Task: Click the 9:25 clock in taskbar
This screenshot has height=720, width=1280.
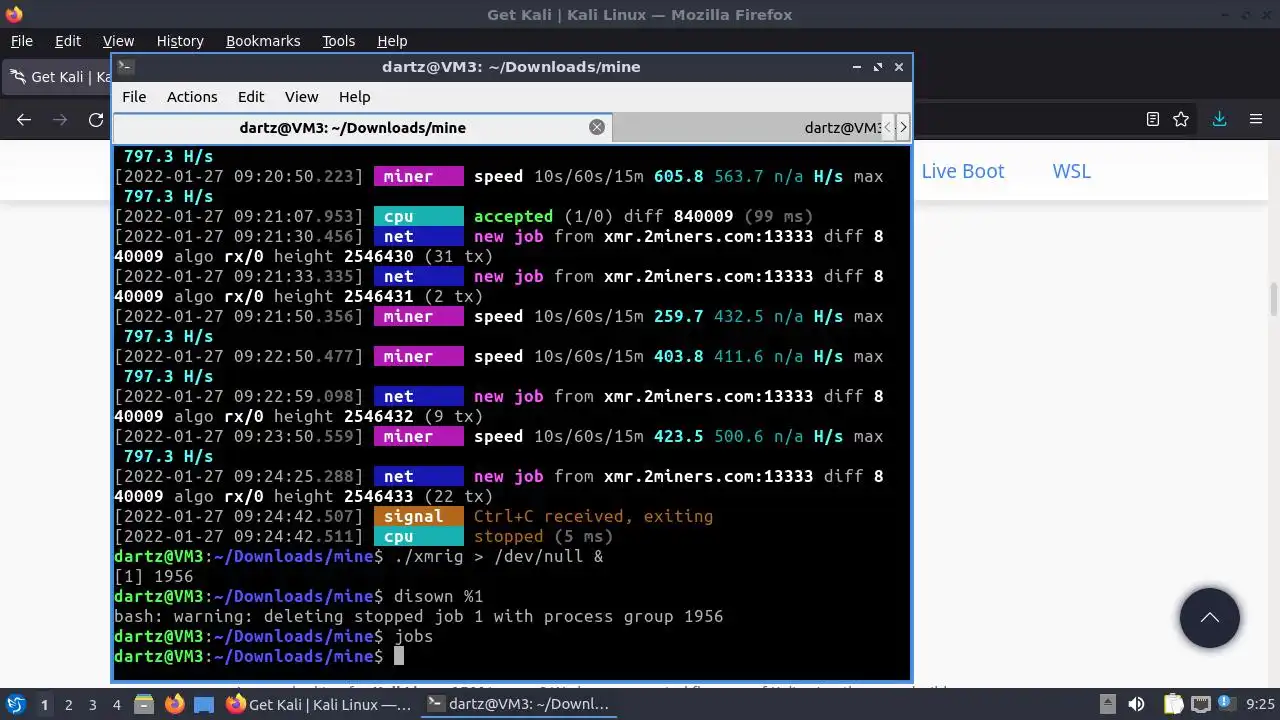Action: [x=1260, y=705]
